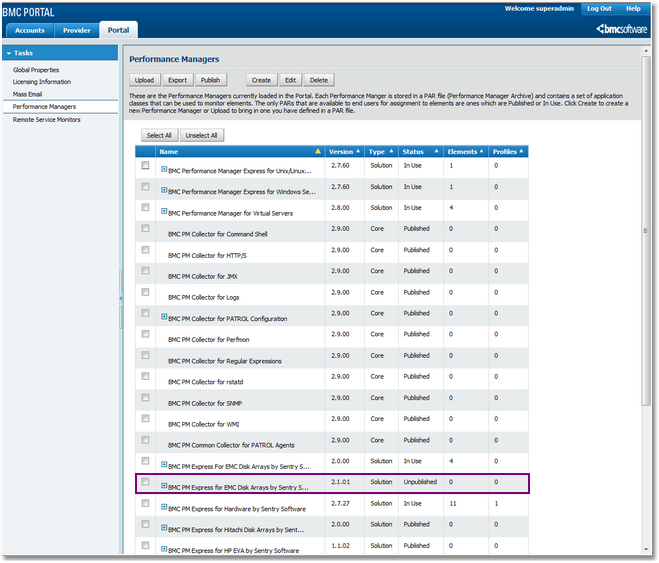Check box for Performance Manager Express for Unix/Linux

tap(145, 165)
